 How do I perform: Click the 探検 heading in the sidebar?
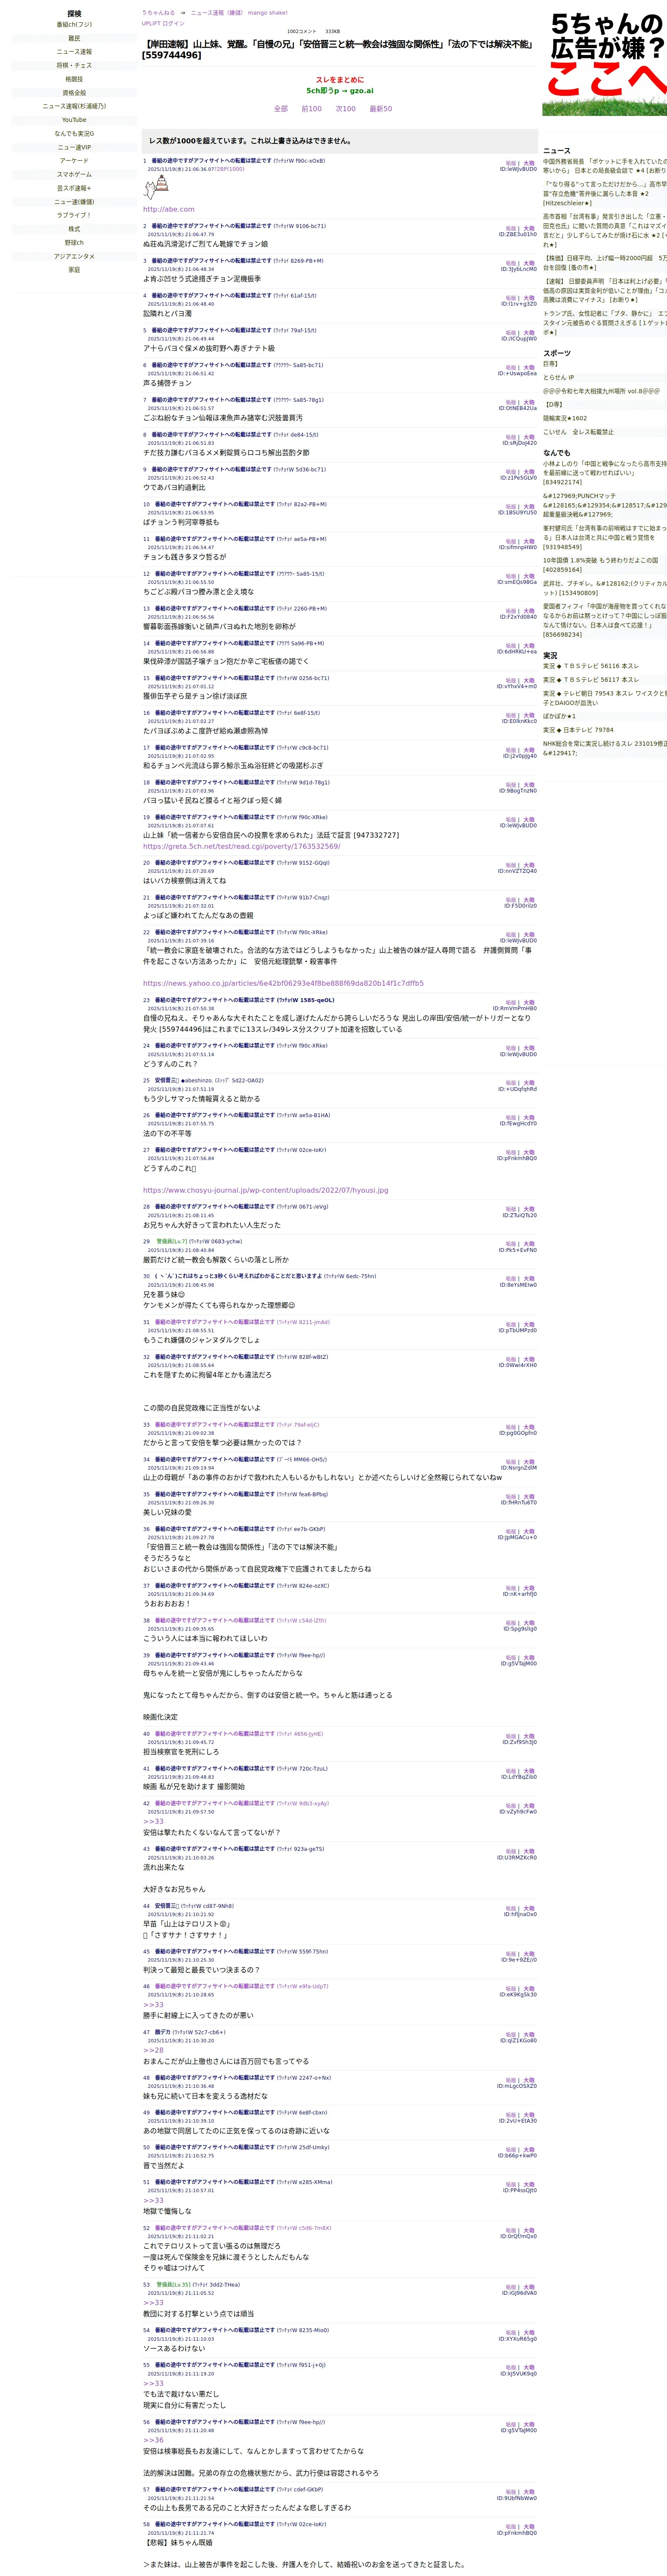click(74, 14)
